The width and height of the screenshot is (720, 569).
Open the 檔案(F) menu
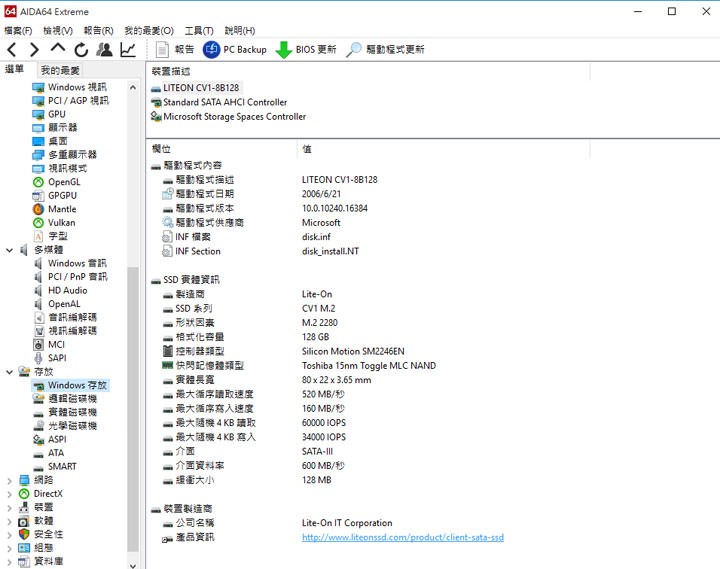pyautogui.click(x=18, y=31)
